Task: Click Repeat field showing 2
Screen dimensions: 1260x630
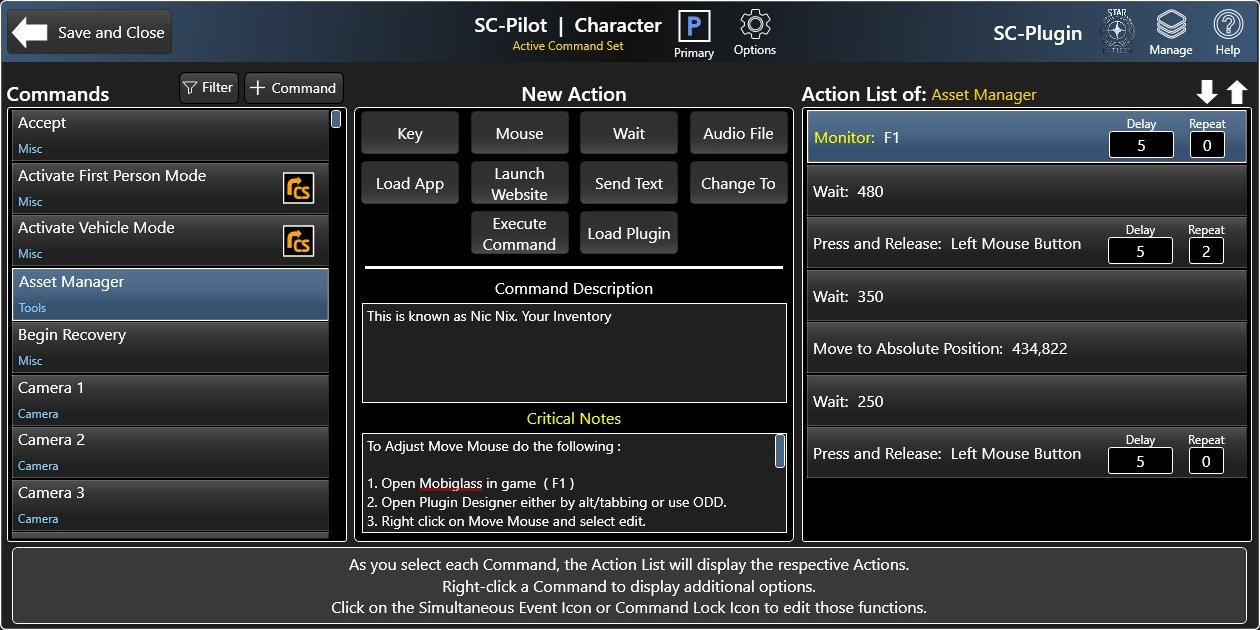Action: click(1206, 251)
